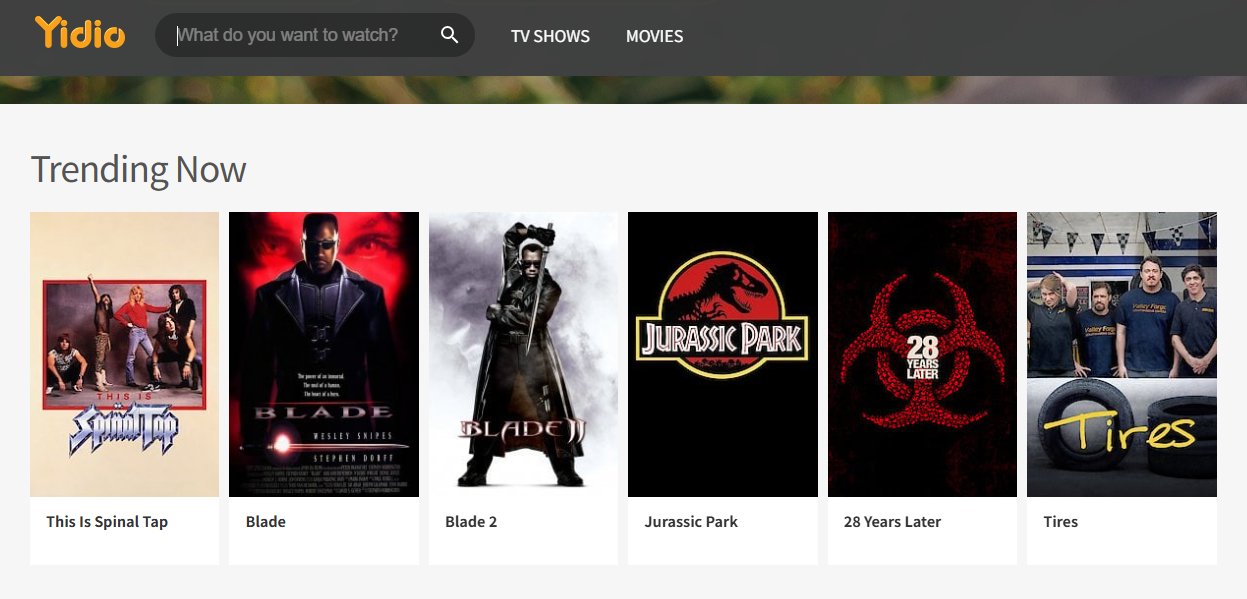Viewport: 1247px width, 599px height.
Task: Open the Blade movie poster
Action: [x=324, y=354]
